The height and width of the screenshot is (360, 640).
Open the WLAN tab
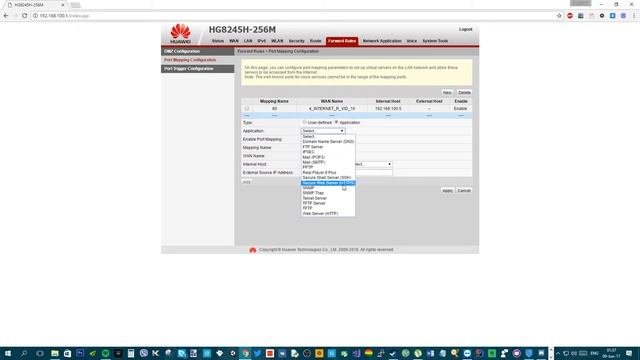[277, 41]
